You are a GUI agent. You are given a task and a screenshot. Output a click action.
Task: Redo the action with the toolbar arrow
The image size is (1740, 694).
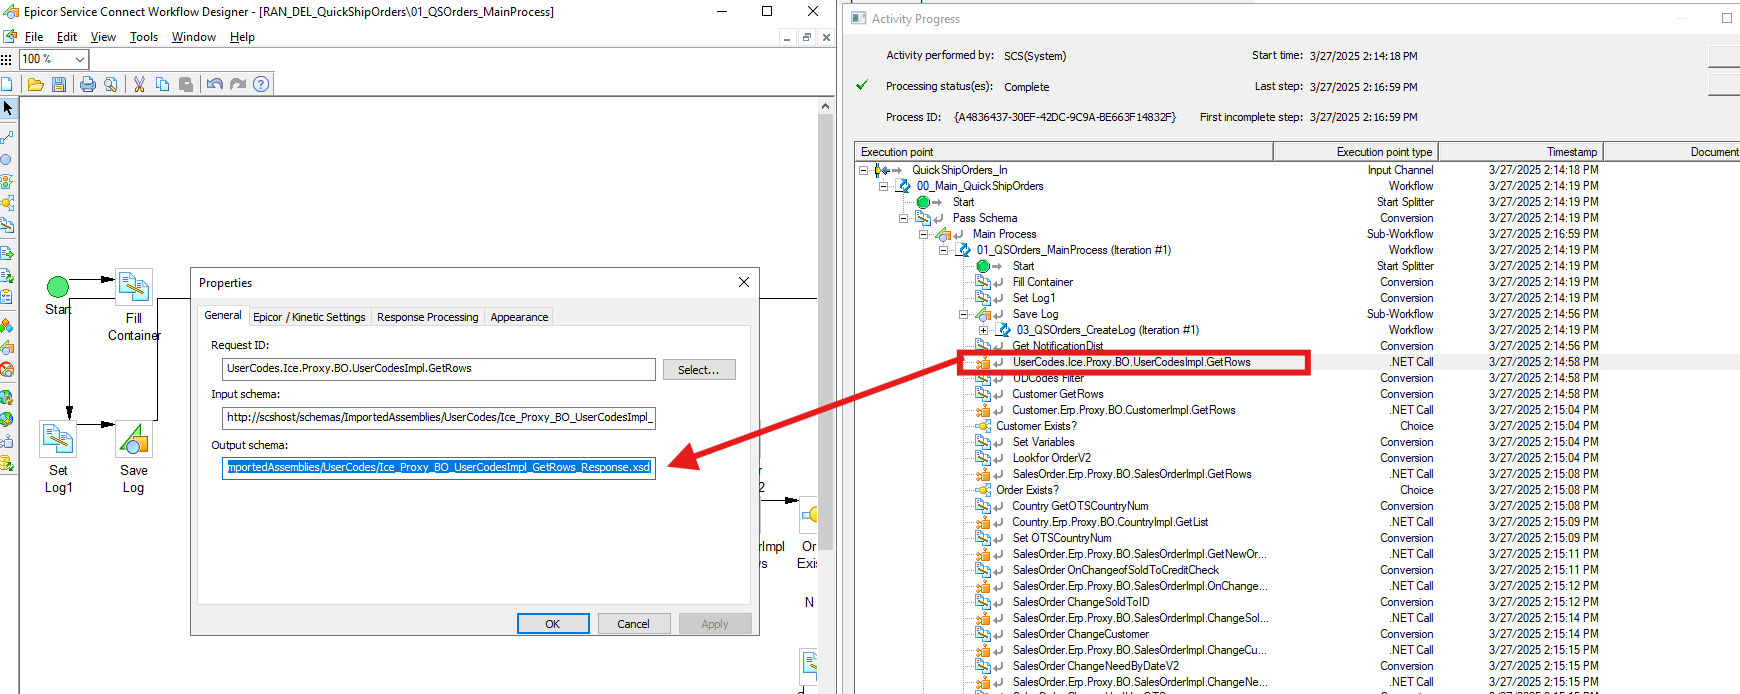[238, 84]
